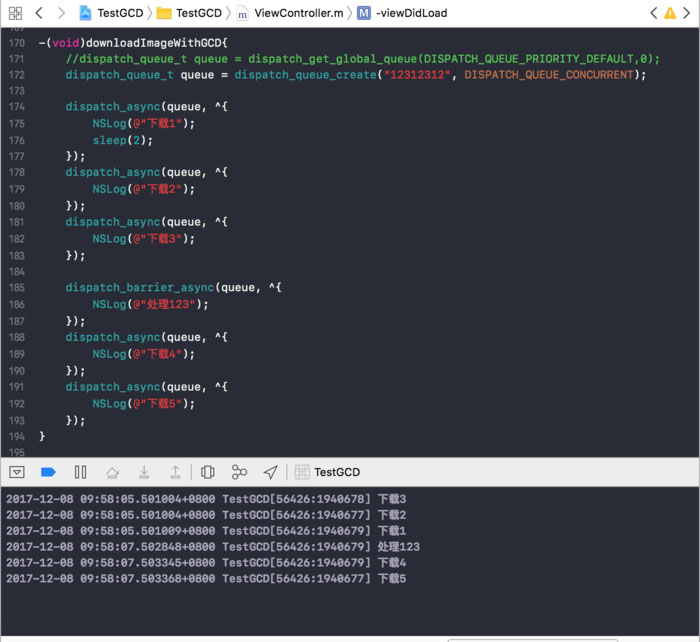Click dispatch_queue_create call on line 172
This screenshot has width=700, height=642.
306,75
